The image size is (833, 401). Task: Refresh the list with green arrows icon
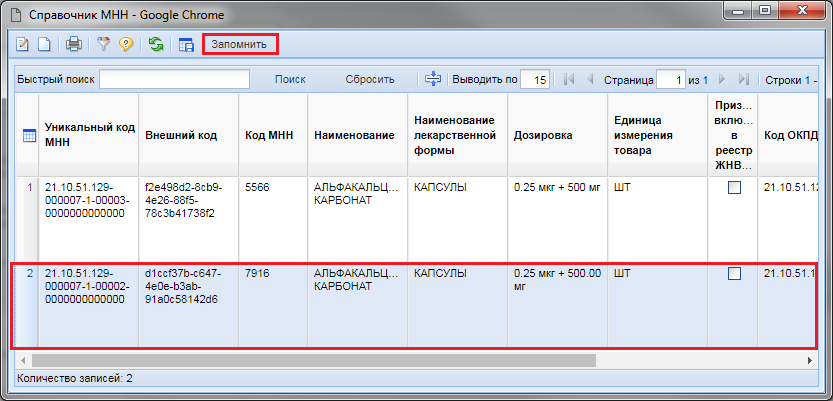pyautogui.click(x=156, y=45)
